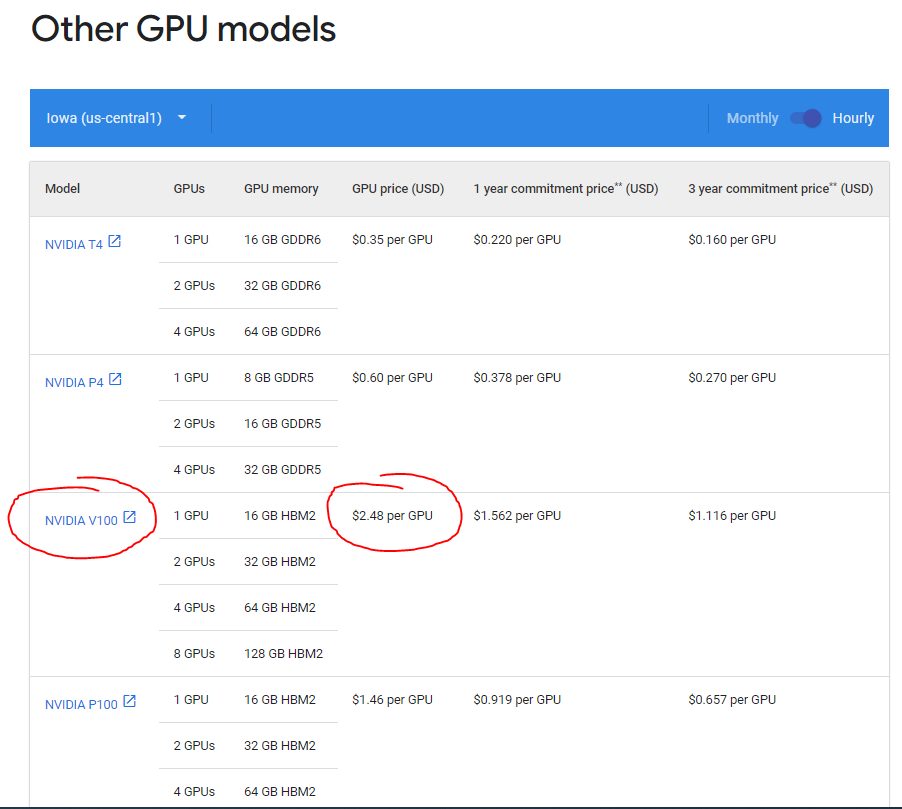The image size is (902, 809).
Task: Click the $1.116 per GPU price
Action: pyautogui.click(x=732, y=516)
